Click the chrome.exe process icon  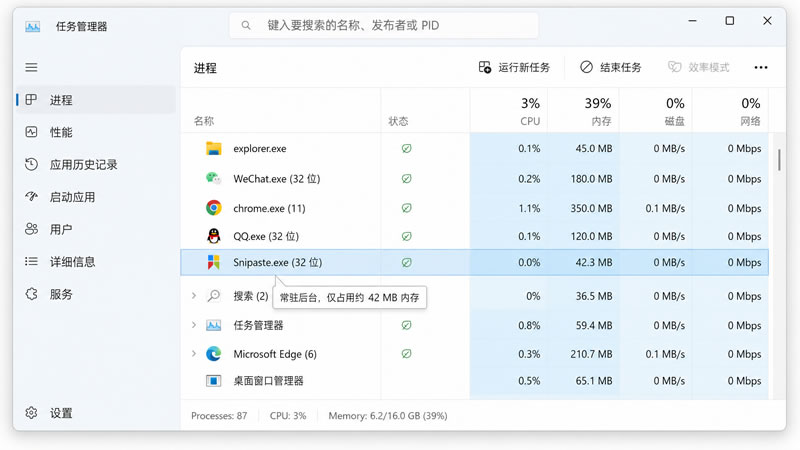pyautogui.click(x=214, y=208)
